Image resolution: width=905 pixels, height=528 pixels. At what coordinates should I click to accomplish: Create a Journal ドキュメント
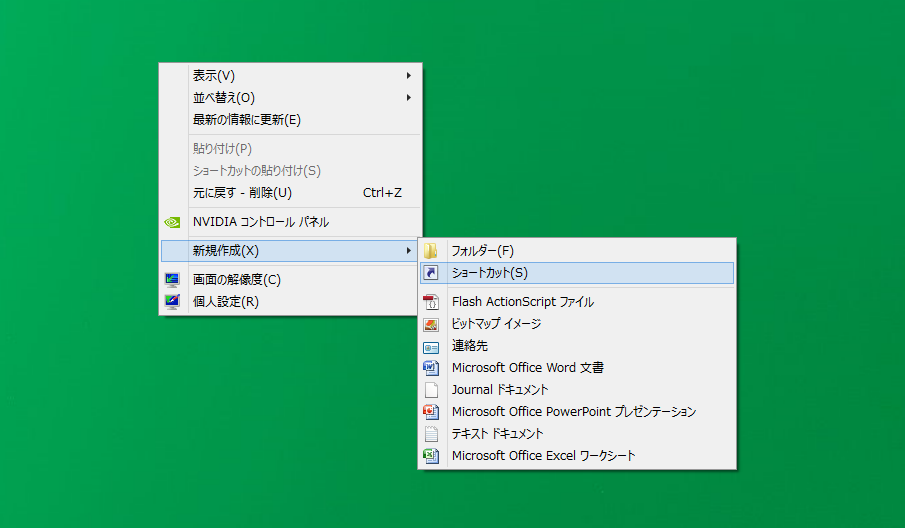click(x=577, y=390)
